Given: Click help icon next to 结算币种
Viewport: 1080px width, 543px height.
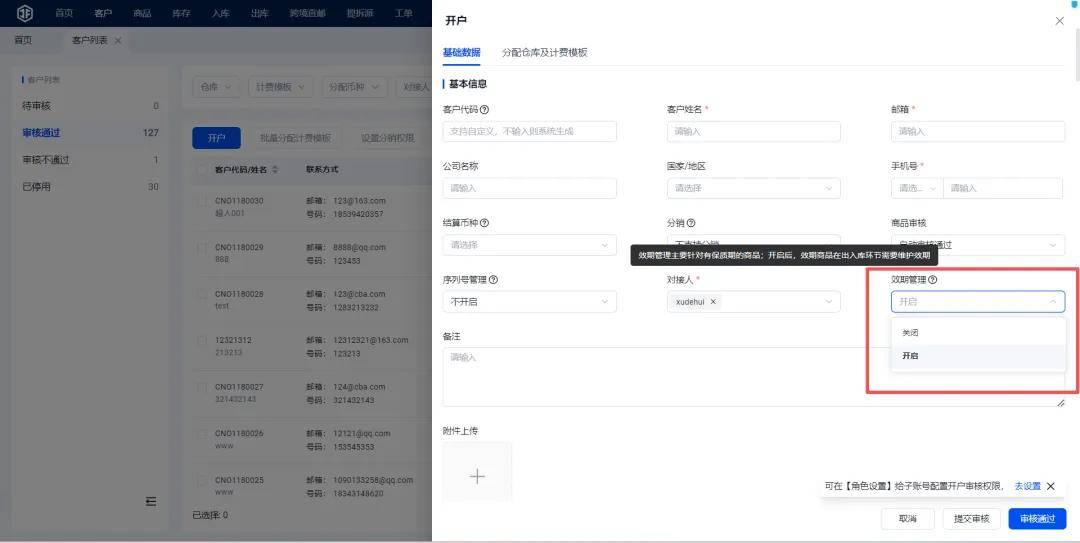Looking at the screenshot, I should 485,223.
